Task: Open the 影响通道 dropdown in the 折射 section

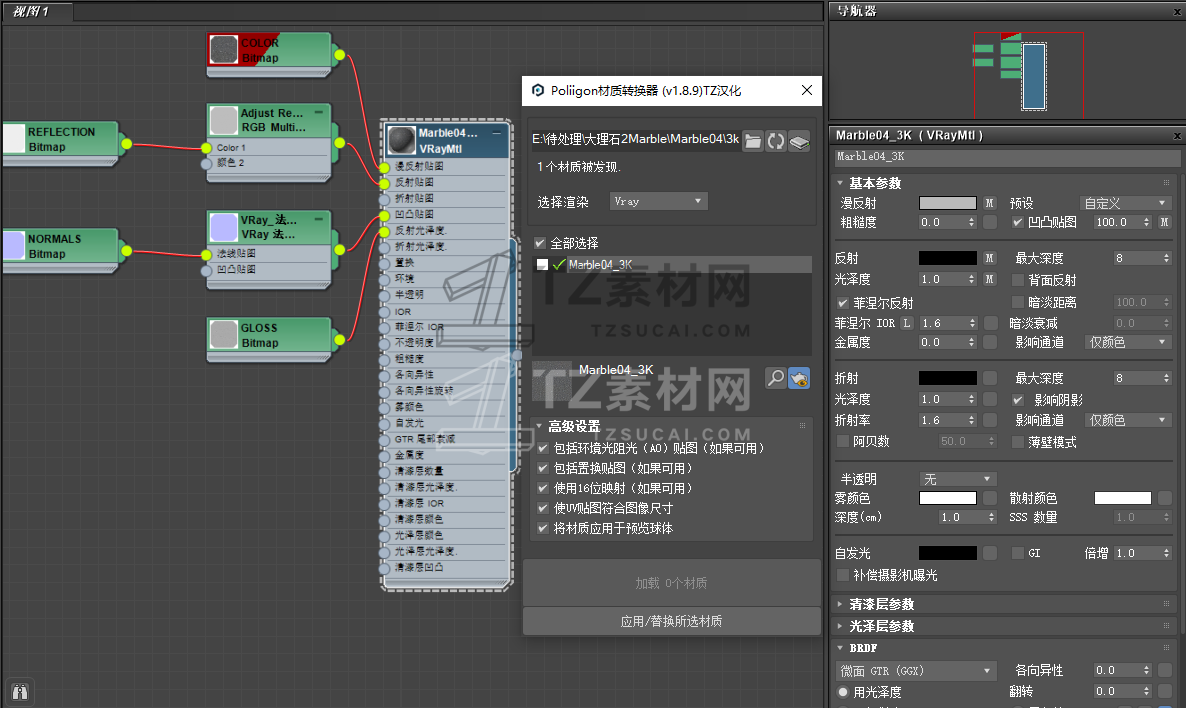Action: pos(1128,420)
